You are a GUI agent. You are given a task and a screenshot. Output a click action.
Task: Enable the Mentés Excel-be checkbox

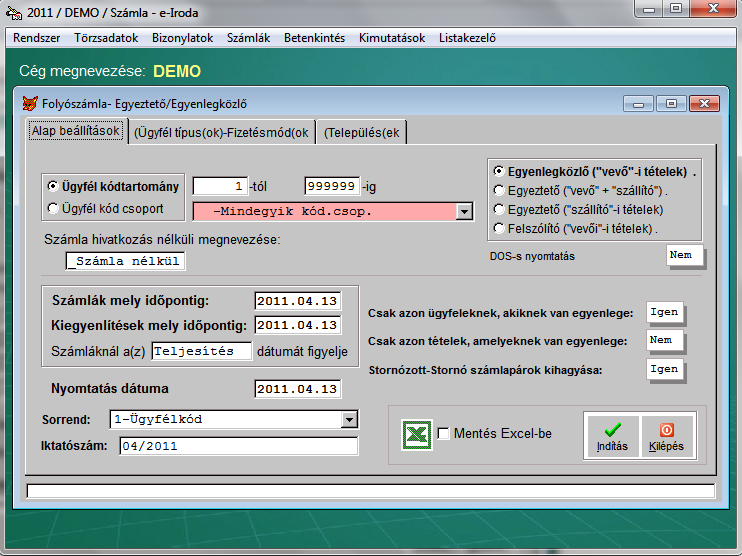pos(444,434)
